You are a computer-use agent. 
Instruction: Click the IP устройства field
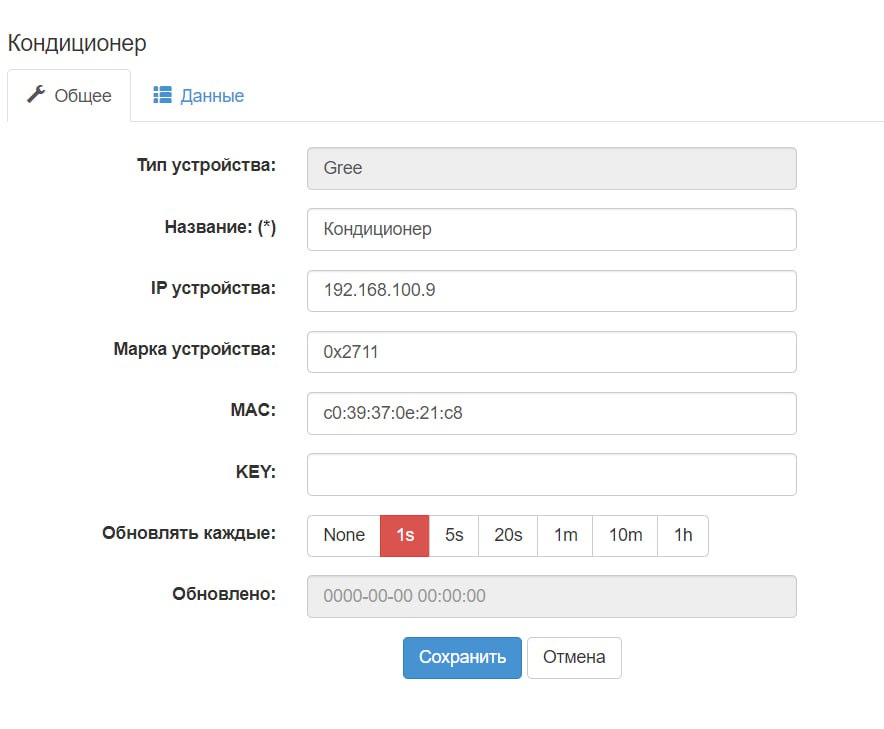(551, 290)
